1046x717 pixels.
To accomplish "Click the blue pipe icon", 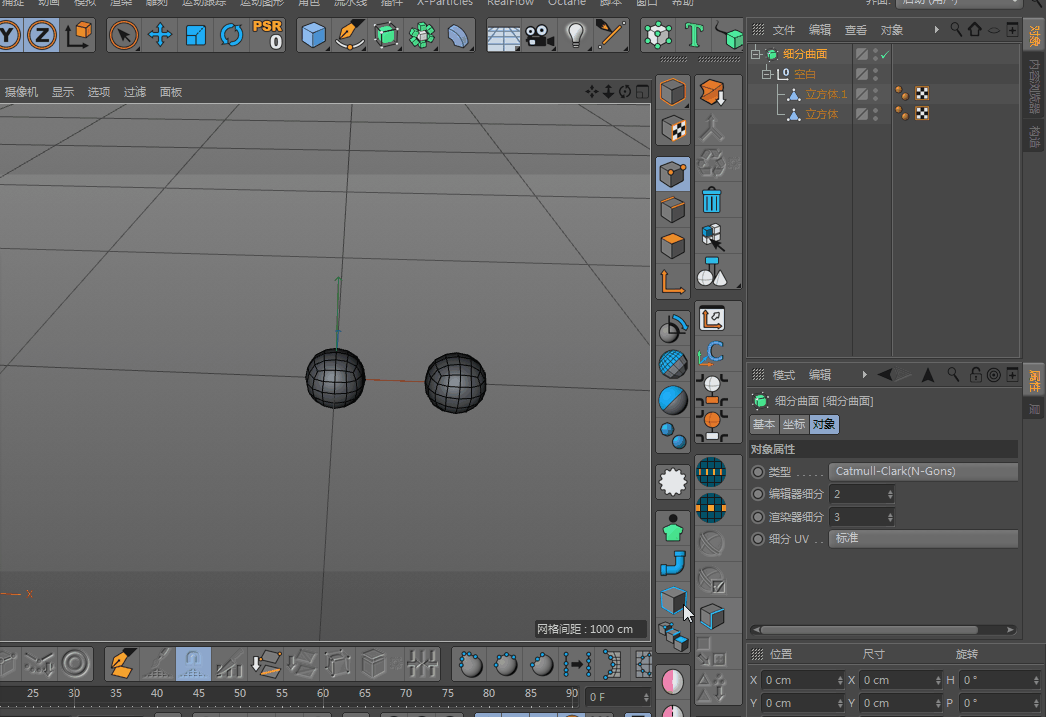I will click(x=672, y=564).
